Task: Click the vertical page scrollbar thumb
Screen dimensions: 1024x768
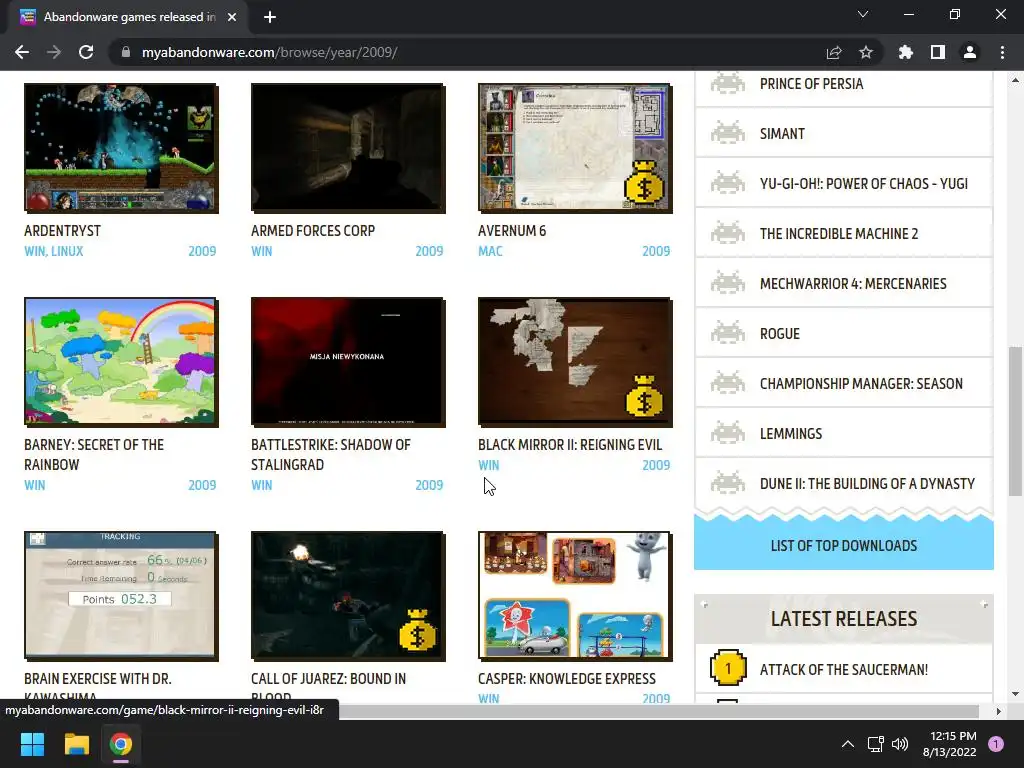Action: (1015, 421)
